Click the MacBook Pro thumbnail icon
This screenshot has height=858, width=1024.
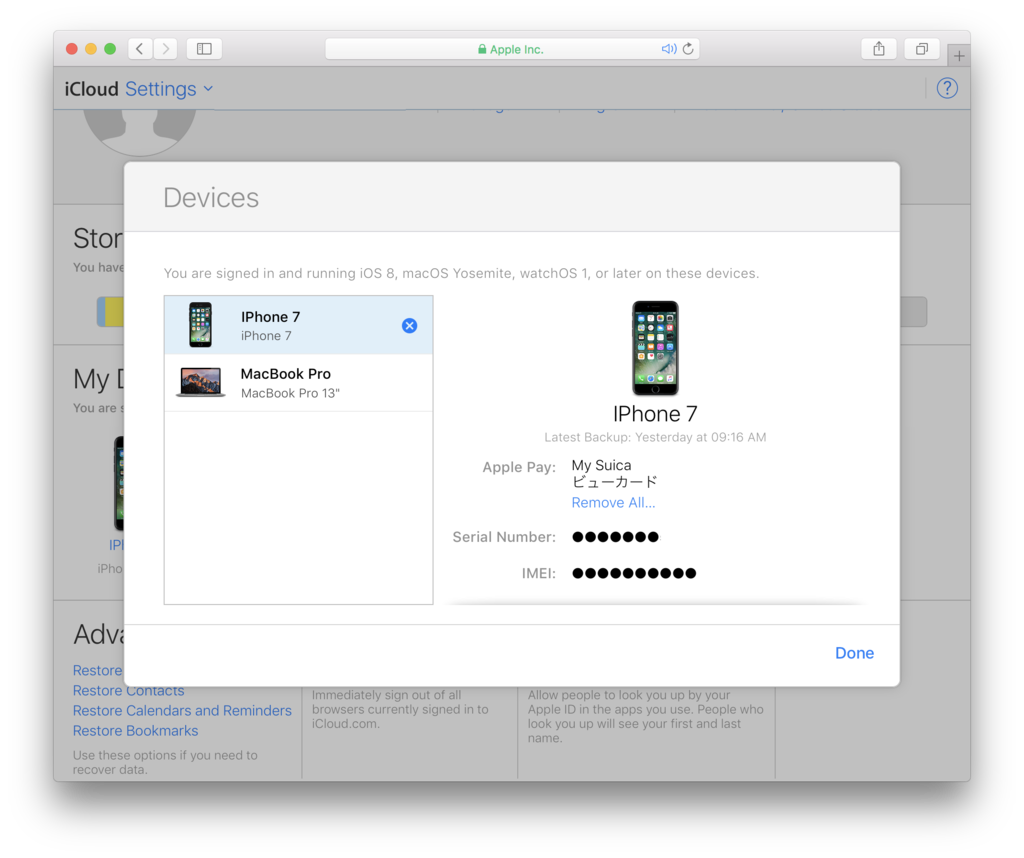[x=200, y=383]
